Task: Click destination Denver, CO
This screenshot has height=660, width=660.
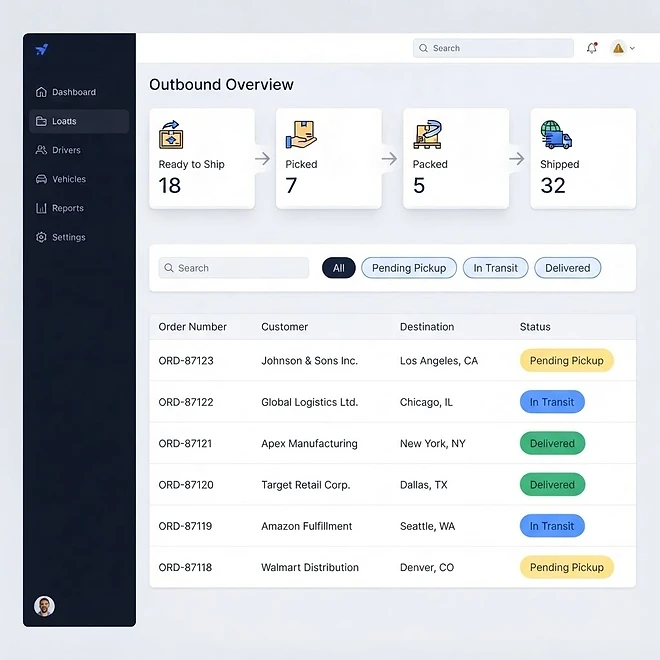Action: coord(427,567)
